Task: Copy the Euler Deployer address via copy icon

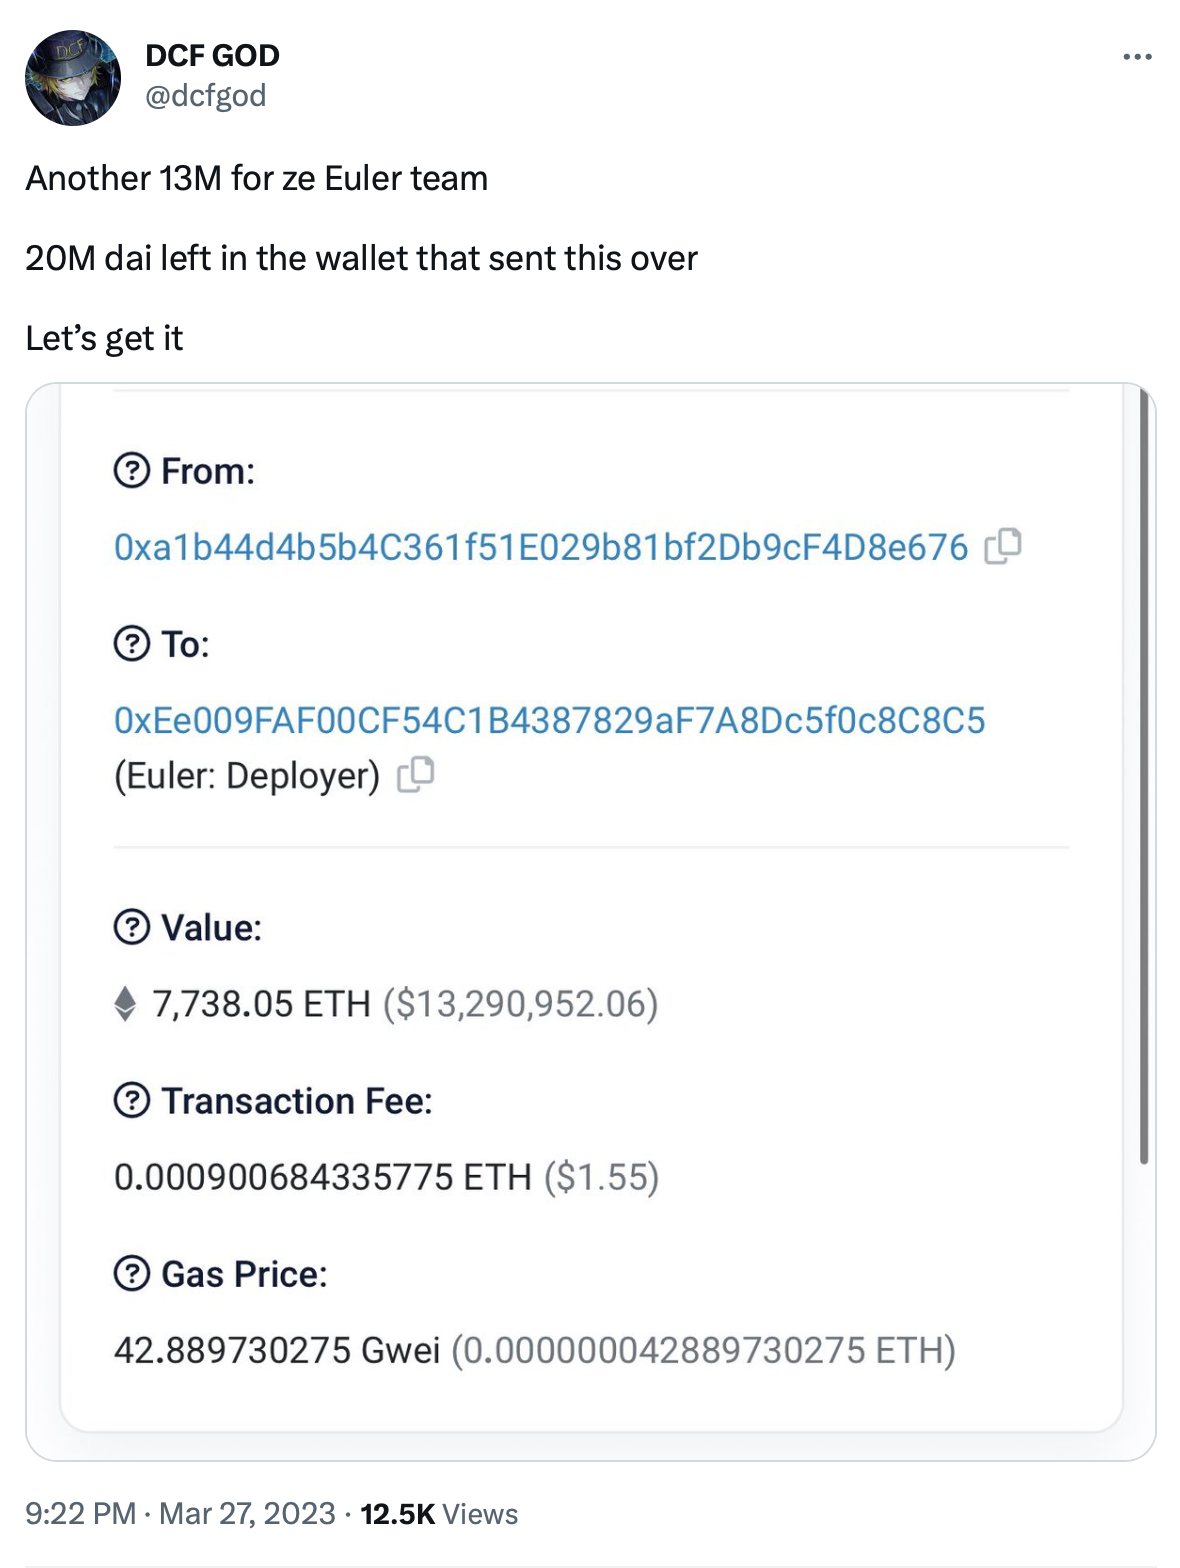Action: tap(416, 775)
